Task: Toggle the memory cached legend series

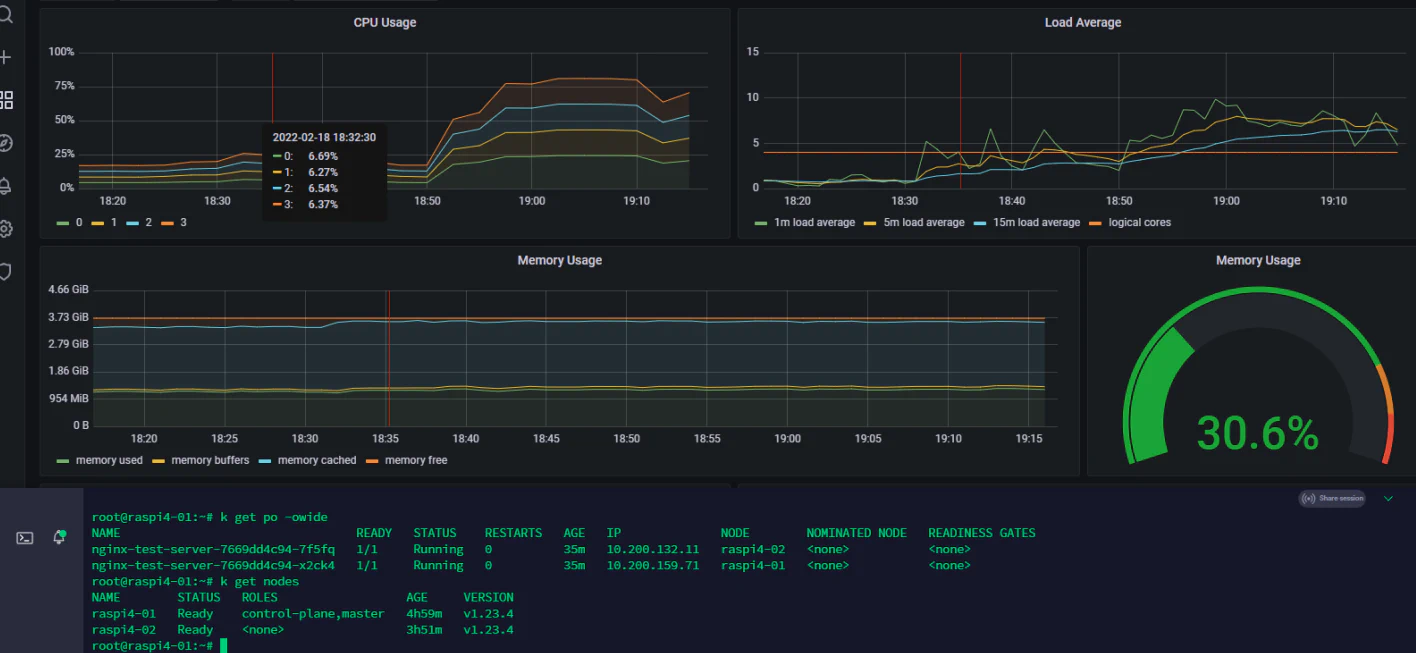Action: [x=308, y=460]
